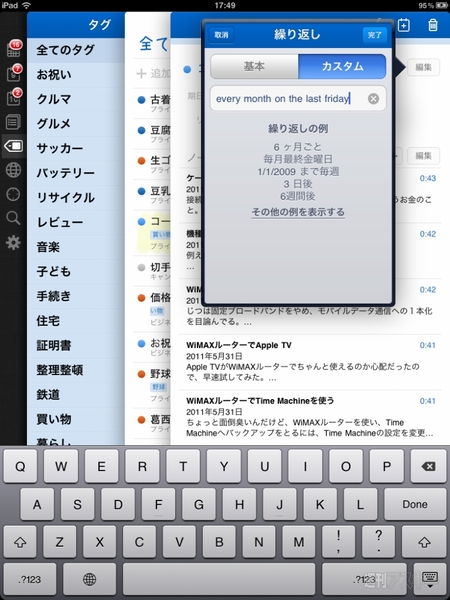Select the グルメ tag
This screenshot has width=450, height=600.
pyautogui.click(x=76, y=124)
